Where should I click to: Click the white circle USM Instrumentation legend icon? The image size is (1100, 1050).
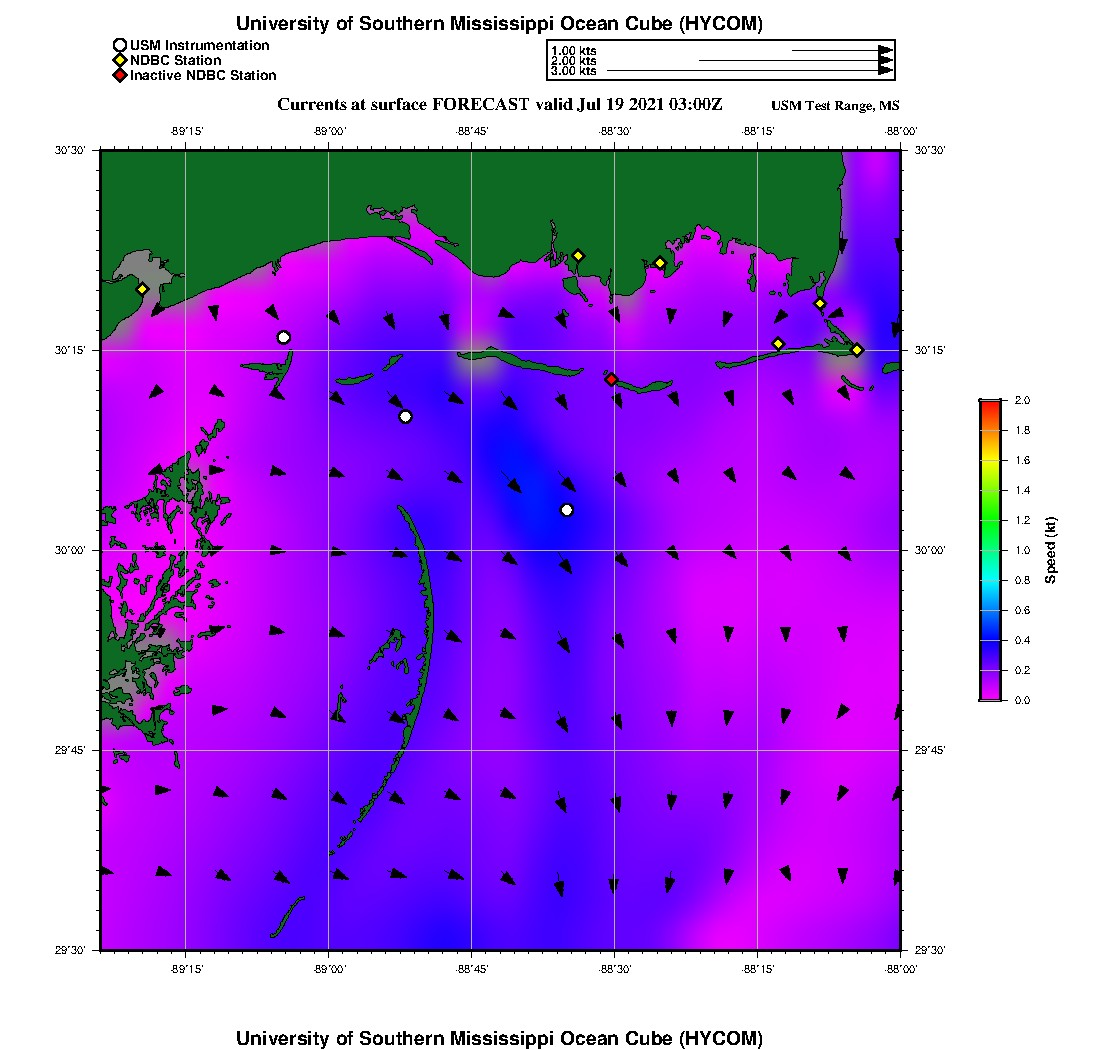pyautogui.click(x=120, y=46)
